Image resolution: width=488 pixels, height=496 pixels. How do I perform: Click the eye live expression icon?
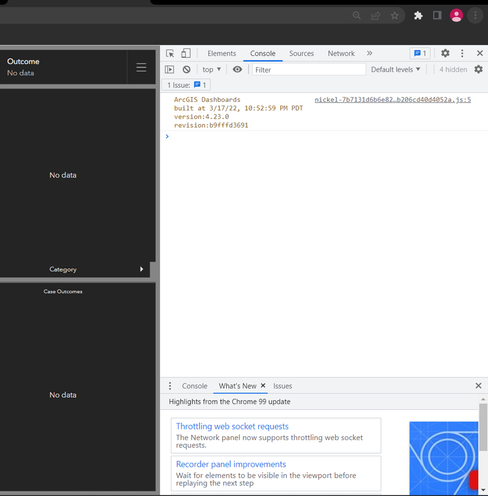[x=237, y=69]
